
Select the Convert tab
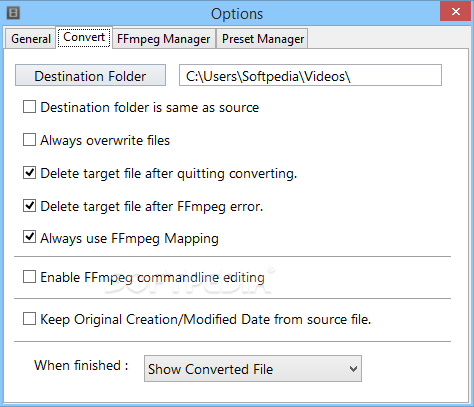pyautogui.click(x=84, y=37)
